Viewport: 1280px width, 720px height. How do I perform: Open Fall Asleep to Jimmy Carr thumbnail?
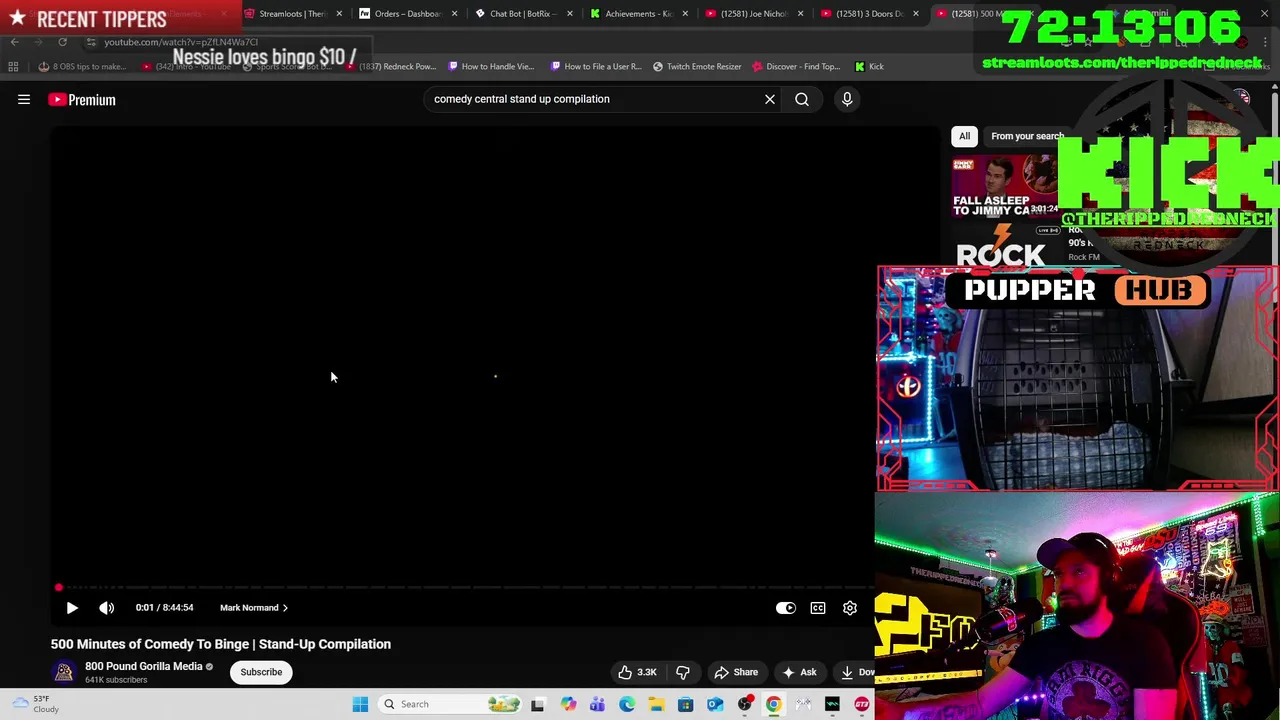[x=1004, y=187]
